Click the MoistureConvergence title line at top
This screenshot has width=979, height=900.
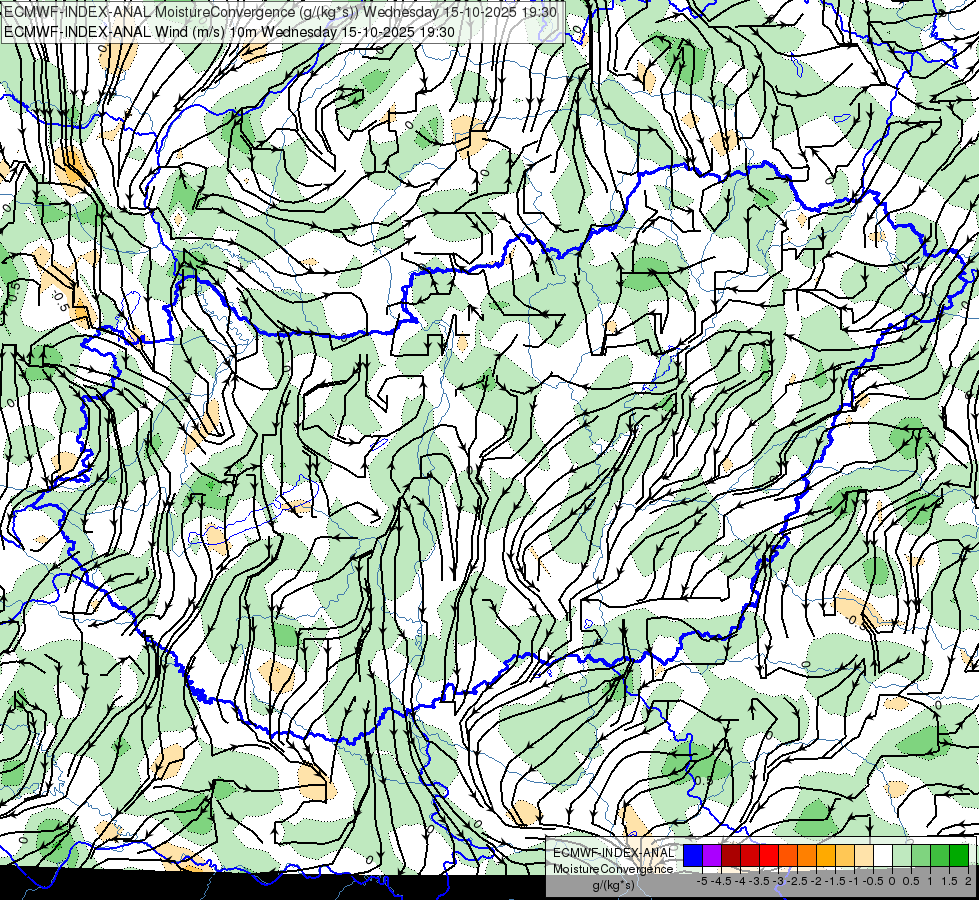coord(280,12)
